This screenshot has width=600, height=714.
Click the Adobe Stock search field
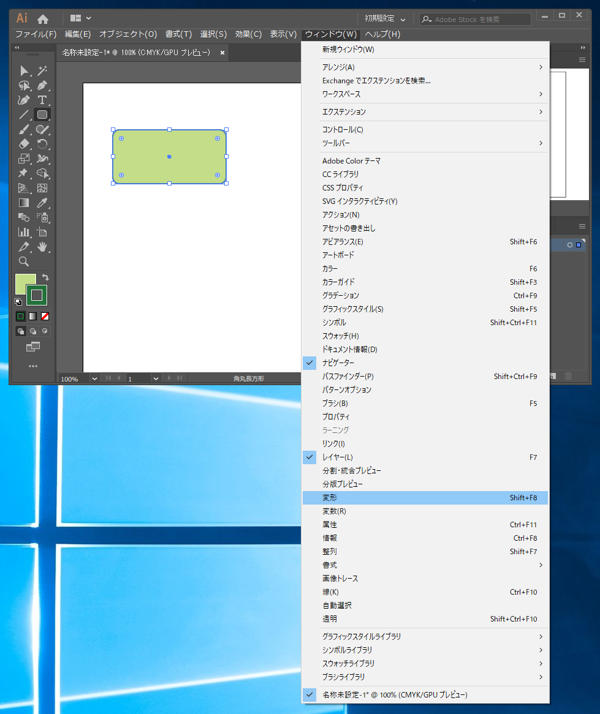tap(475, 19)
